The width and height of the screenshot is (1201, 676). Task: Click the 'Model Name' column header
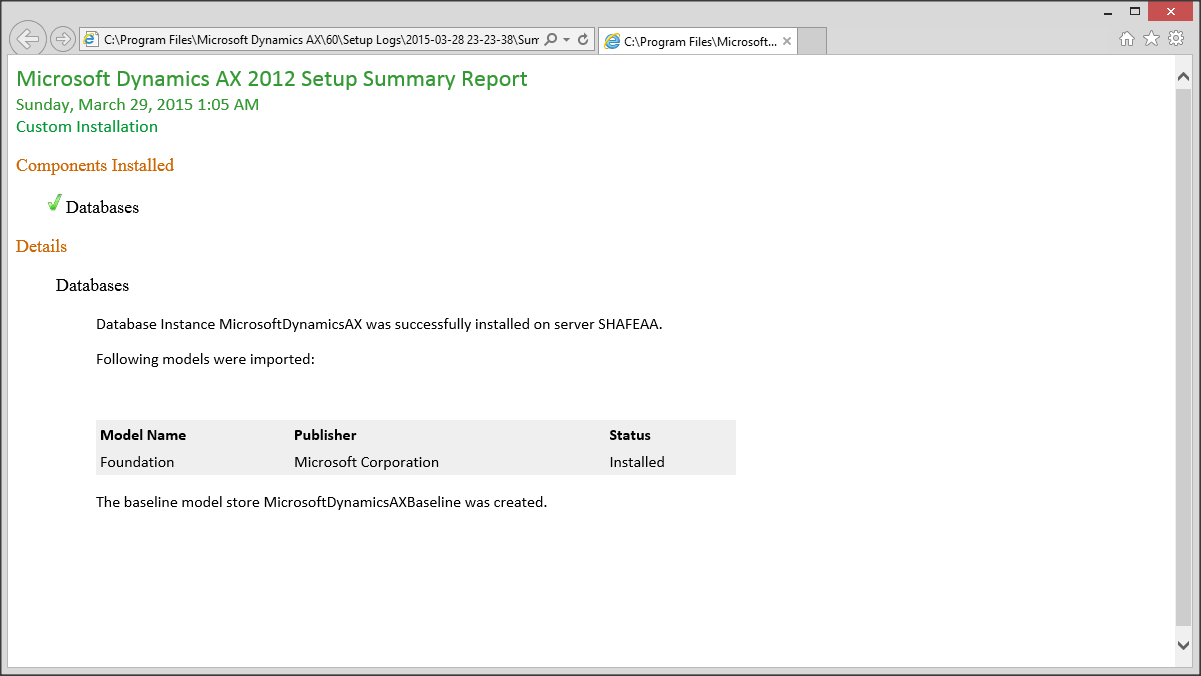[143, 435]
